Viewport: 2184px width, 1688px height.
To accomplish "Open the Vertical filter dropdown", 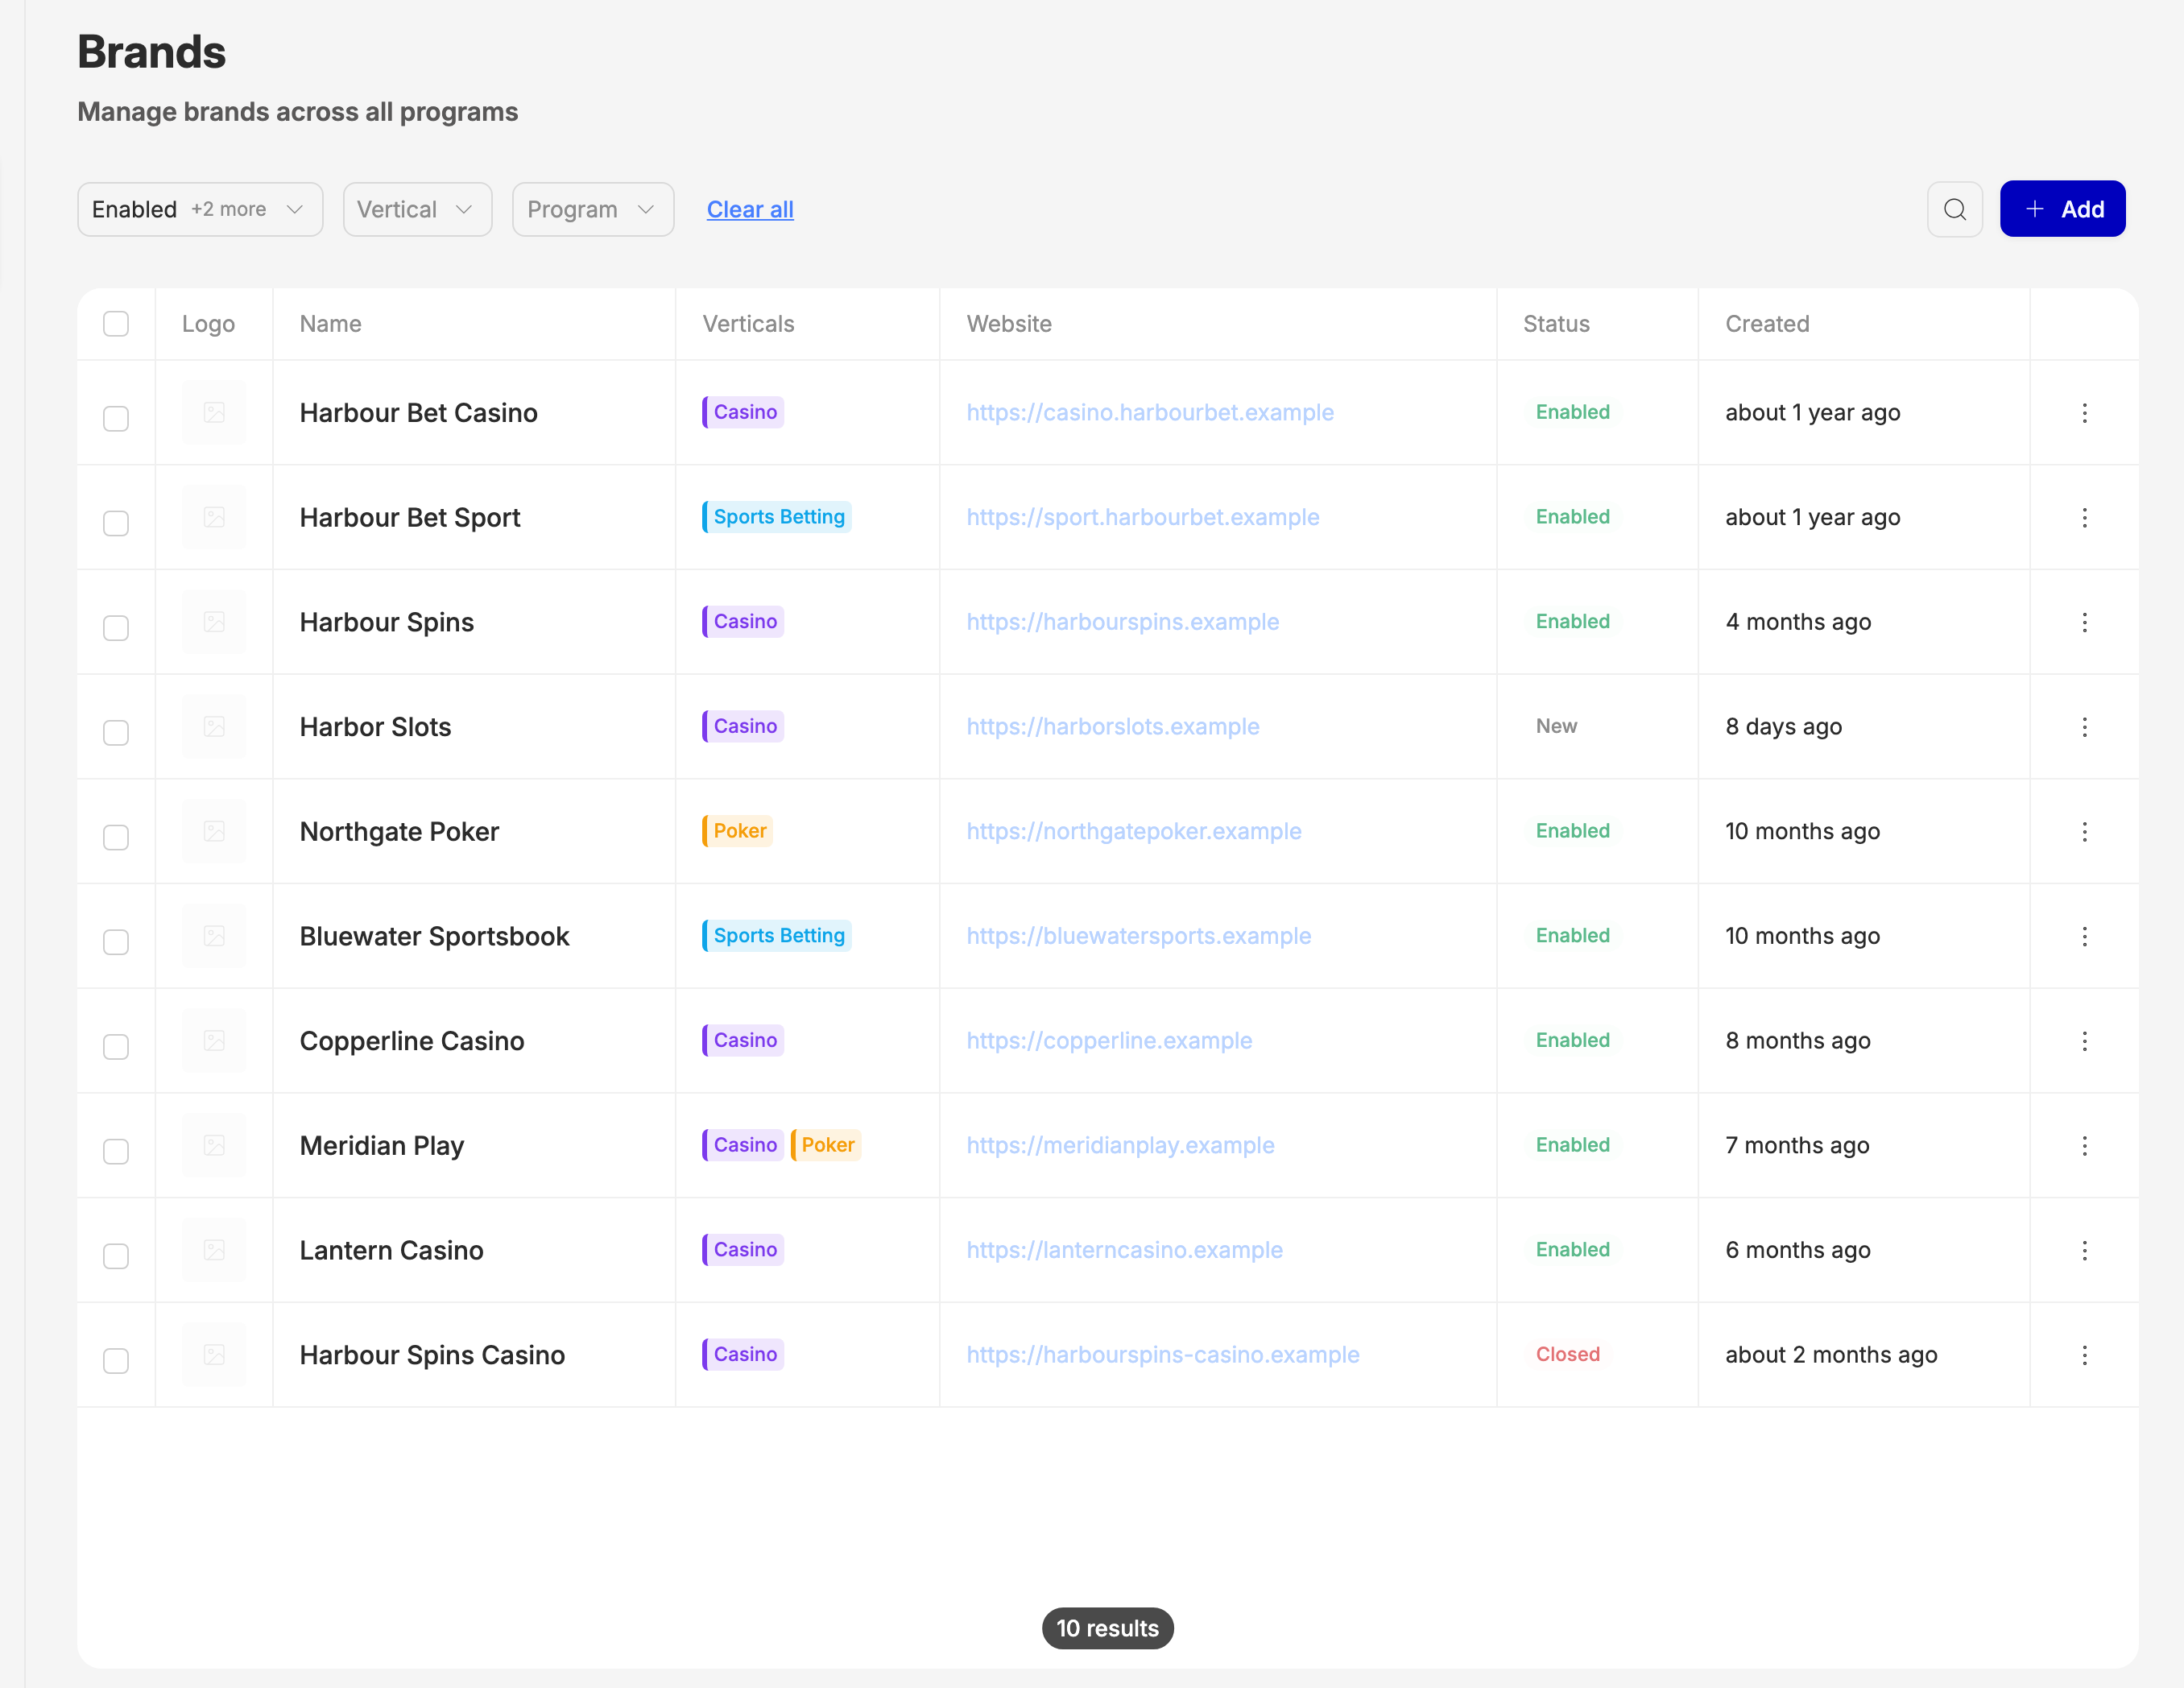I will click(417, 209).
